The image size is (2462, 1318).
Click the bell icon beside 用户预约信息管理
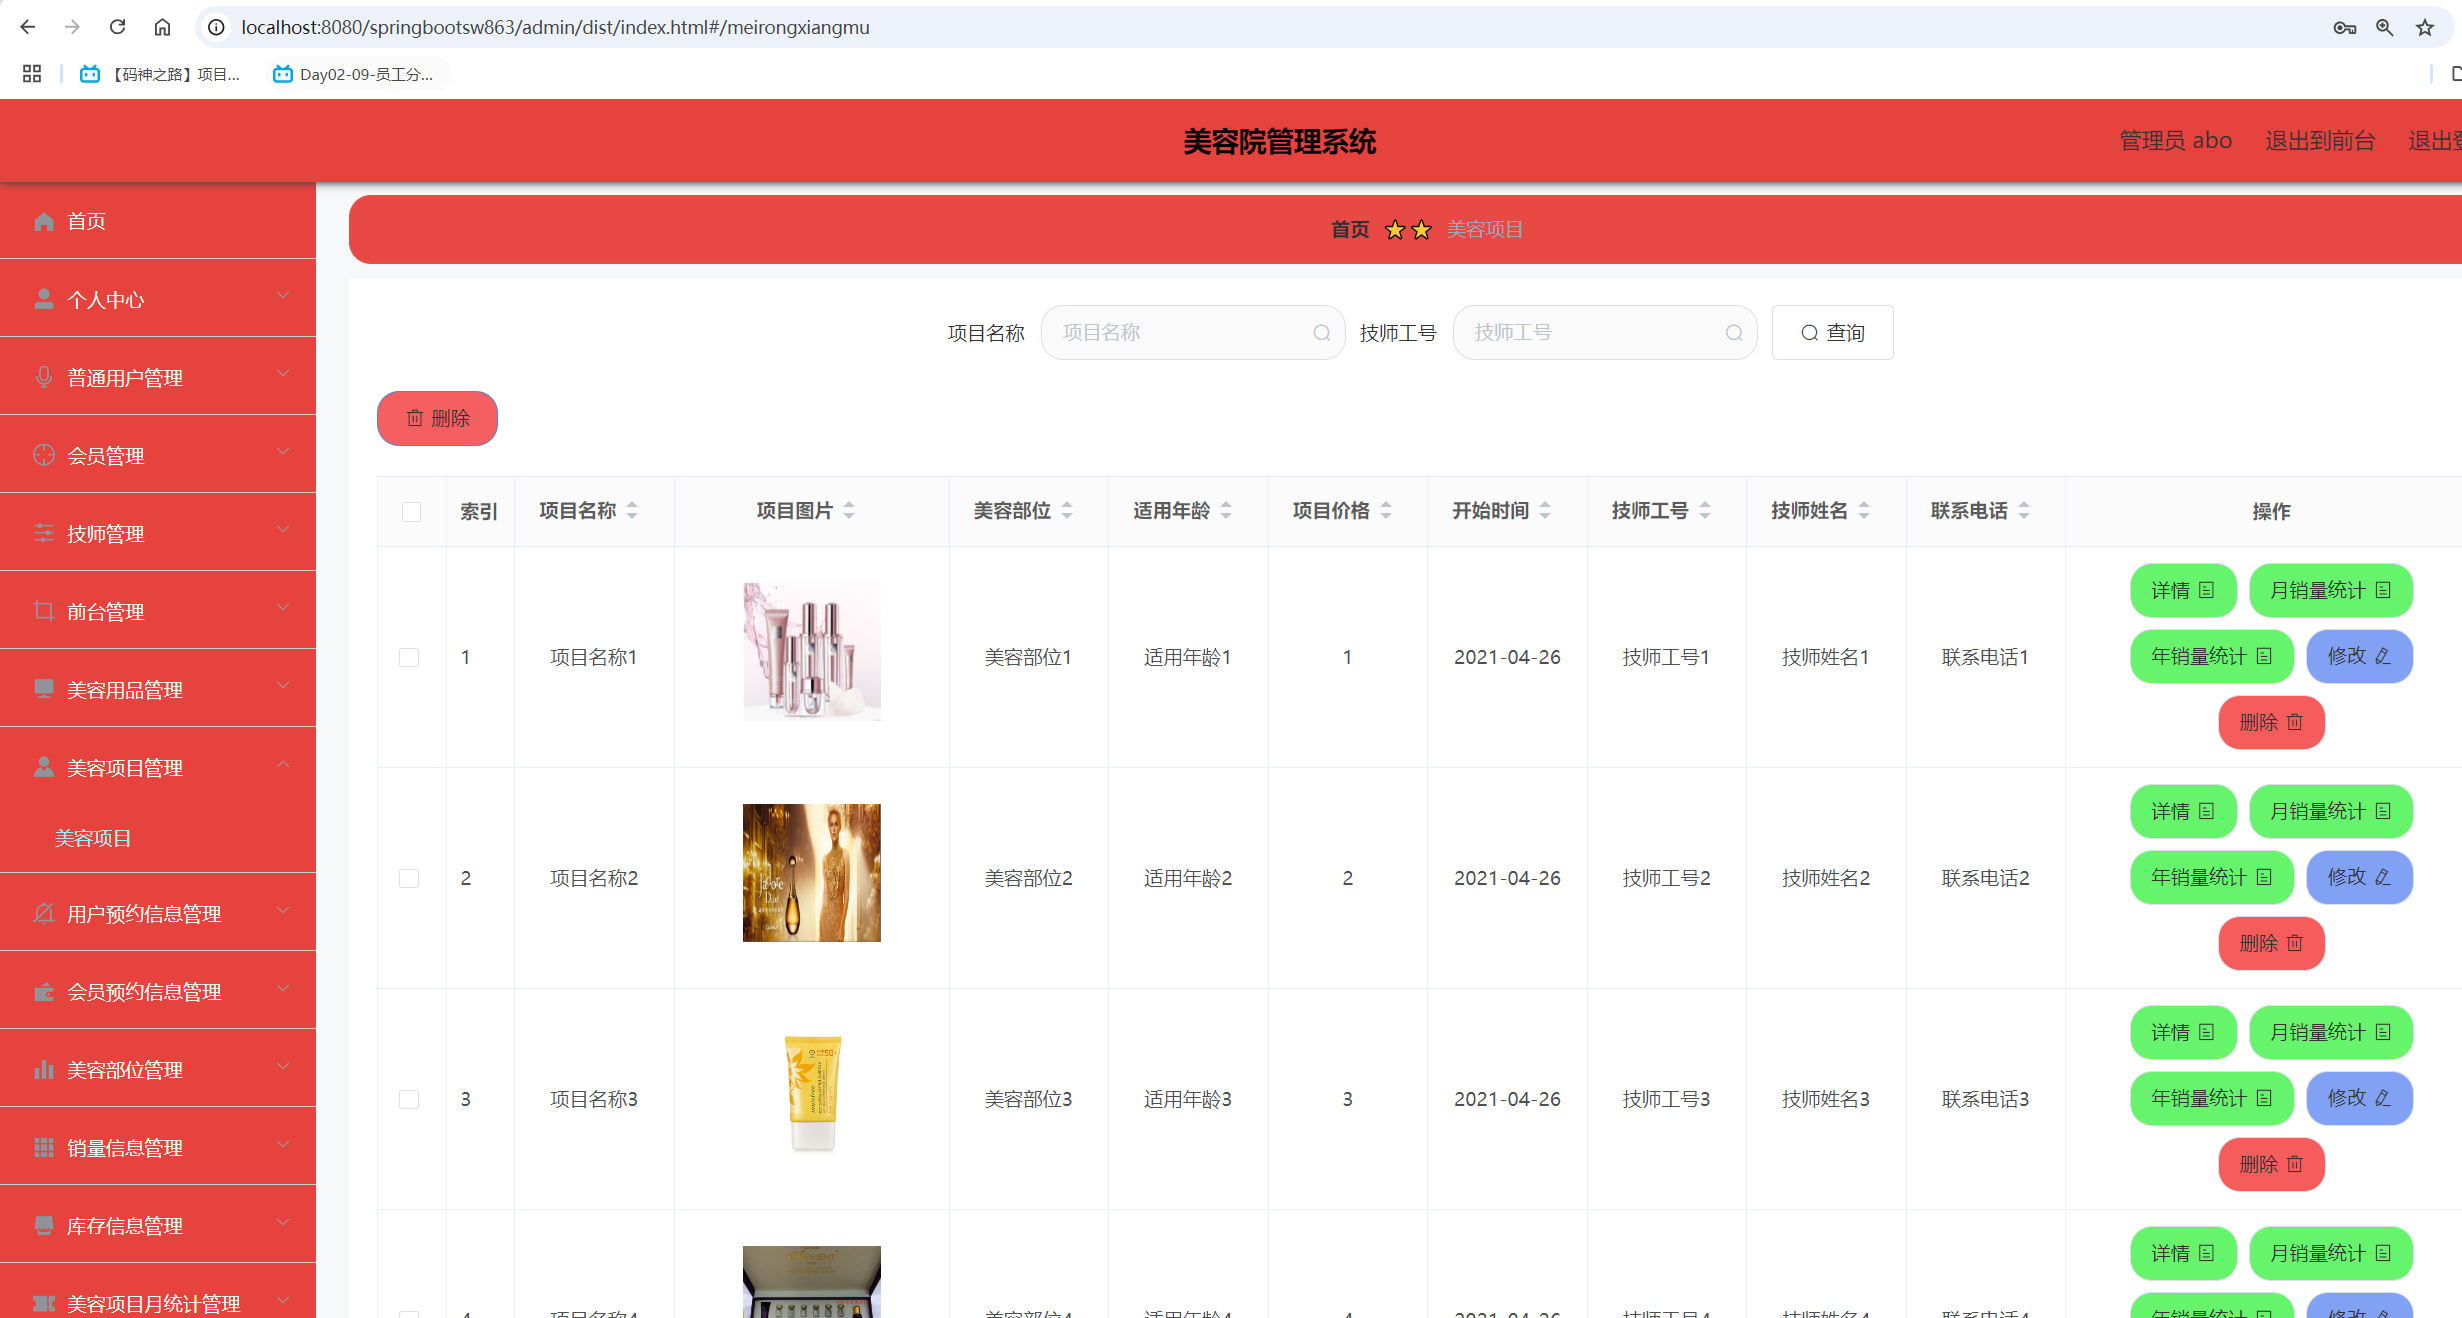click(44, 912)
